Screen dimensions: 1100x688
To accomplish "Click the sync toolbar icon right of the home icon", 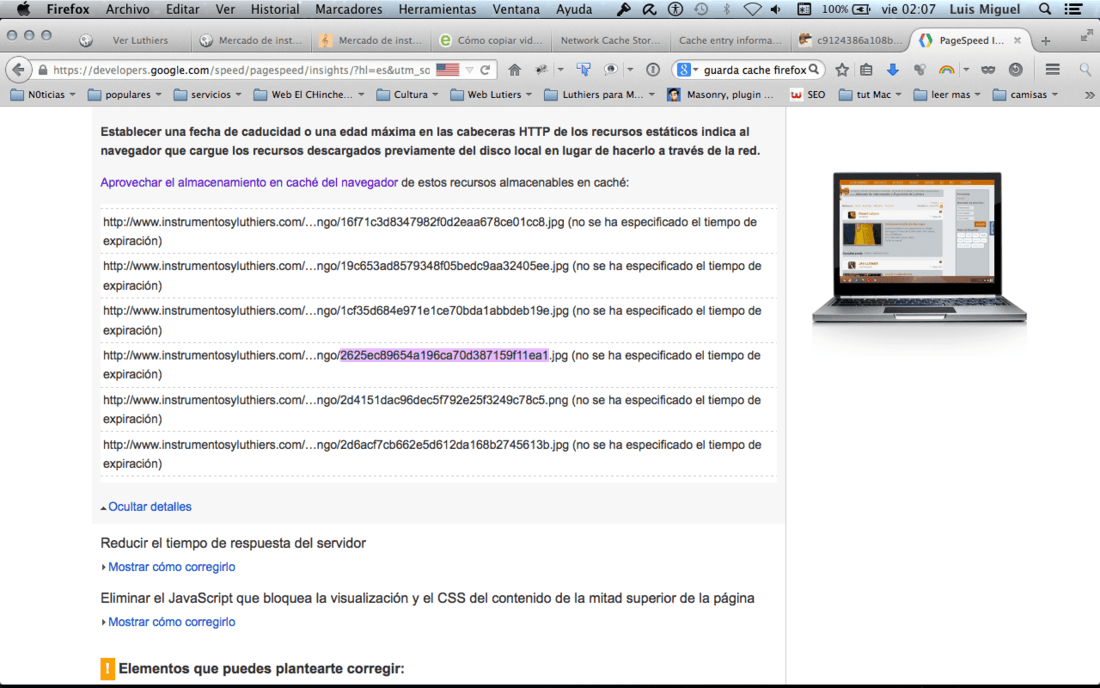I will [x=541, y=69].
